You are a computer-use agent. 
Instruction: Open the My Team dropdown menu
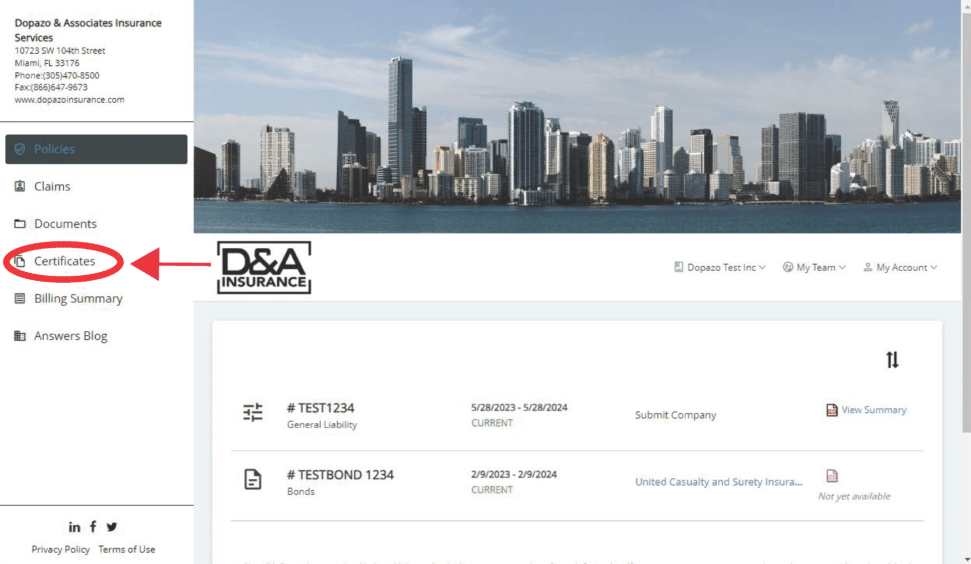814,268
